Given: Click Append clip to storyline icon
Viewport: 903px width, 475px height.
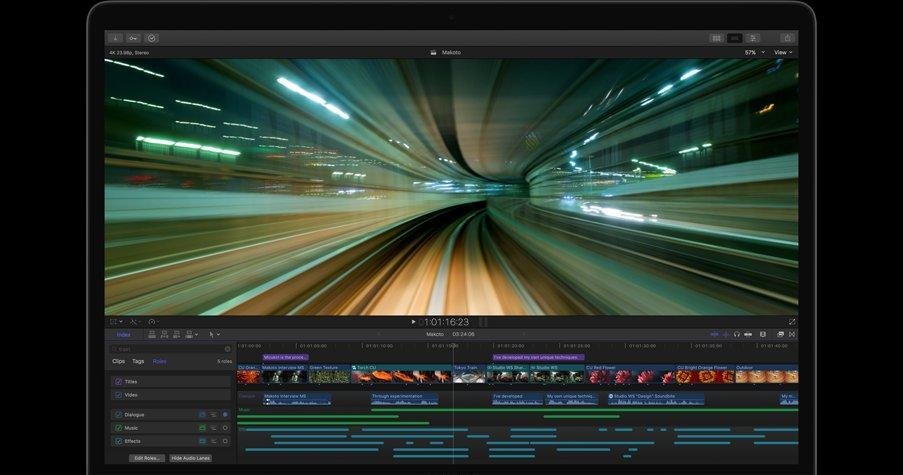Looking at the screenshot, I should point(176,334).
